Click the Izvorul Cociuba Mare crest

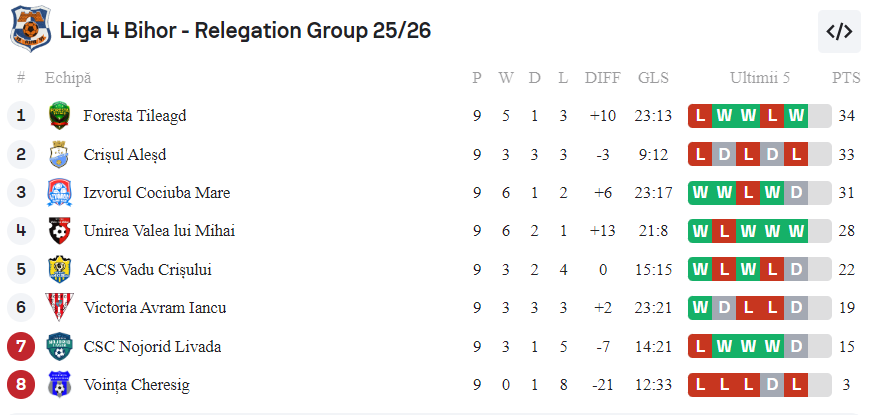coord(60,193)
